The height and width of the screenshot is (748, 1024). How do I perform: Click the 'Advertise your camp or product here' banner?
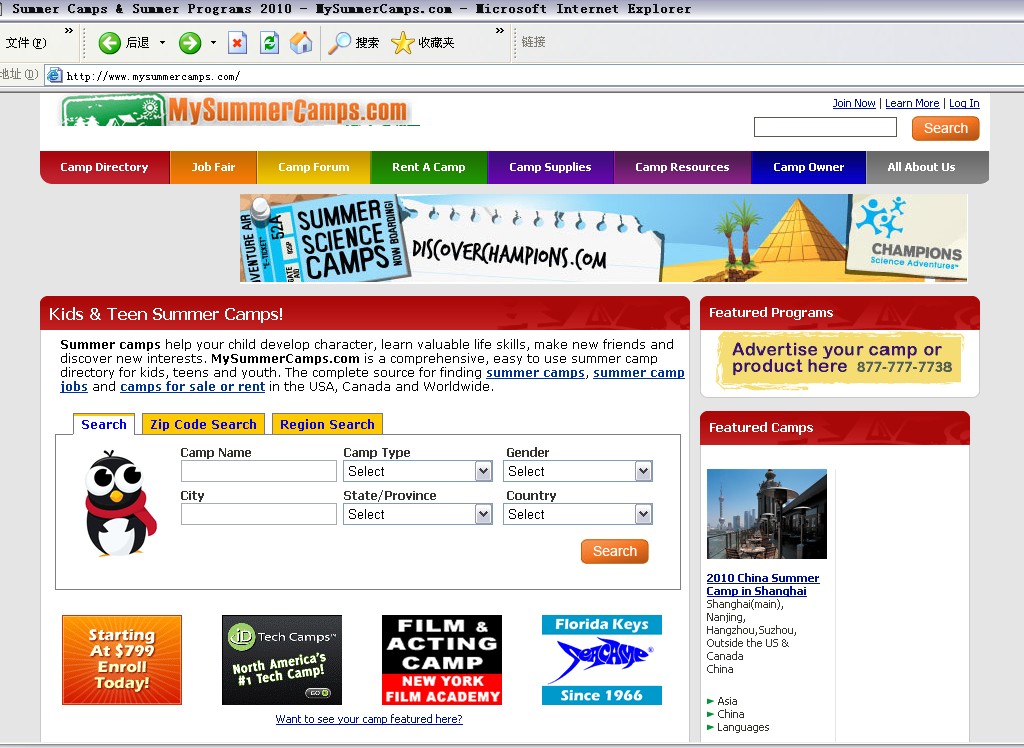(840, 361)
